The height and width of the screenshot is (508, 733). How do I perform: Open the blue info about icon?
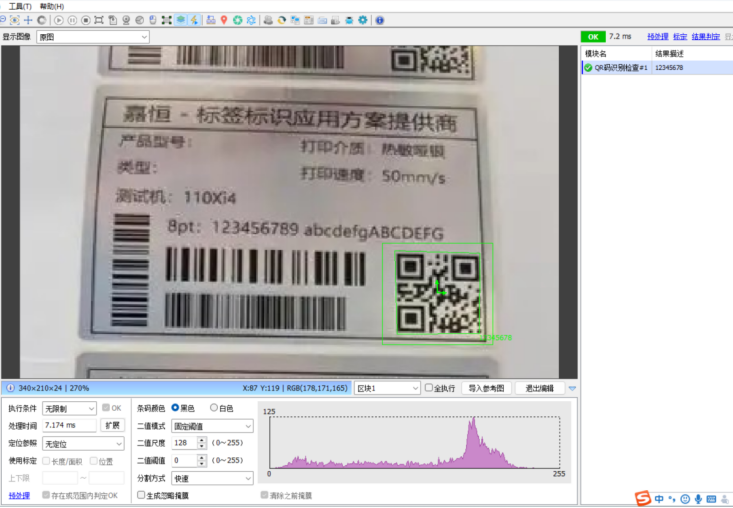380,20
